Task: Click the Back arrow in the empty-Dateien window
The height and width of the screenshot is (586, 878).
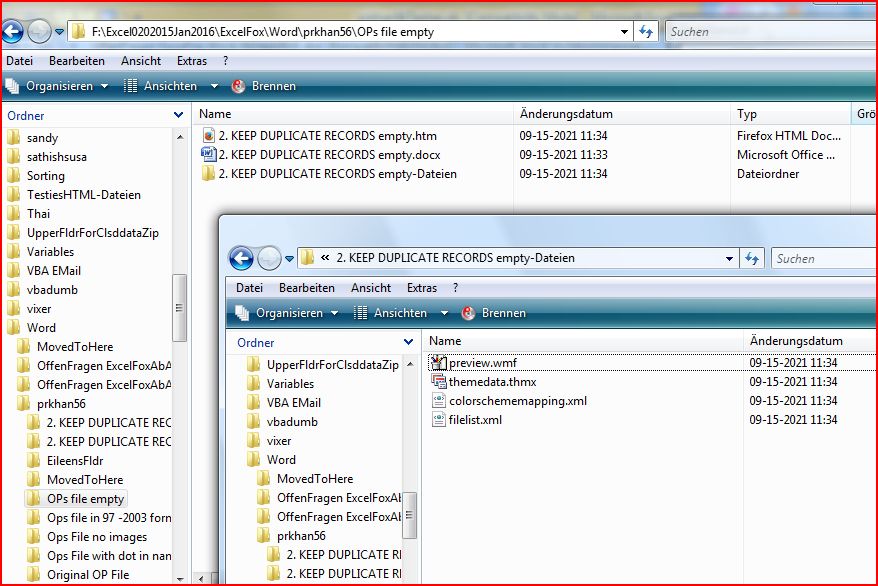Action: [x=242, y=259]
